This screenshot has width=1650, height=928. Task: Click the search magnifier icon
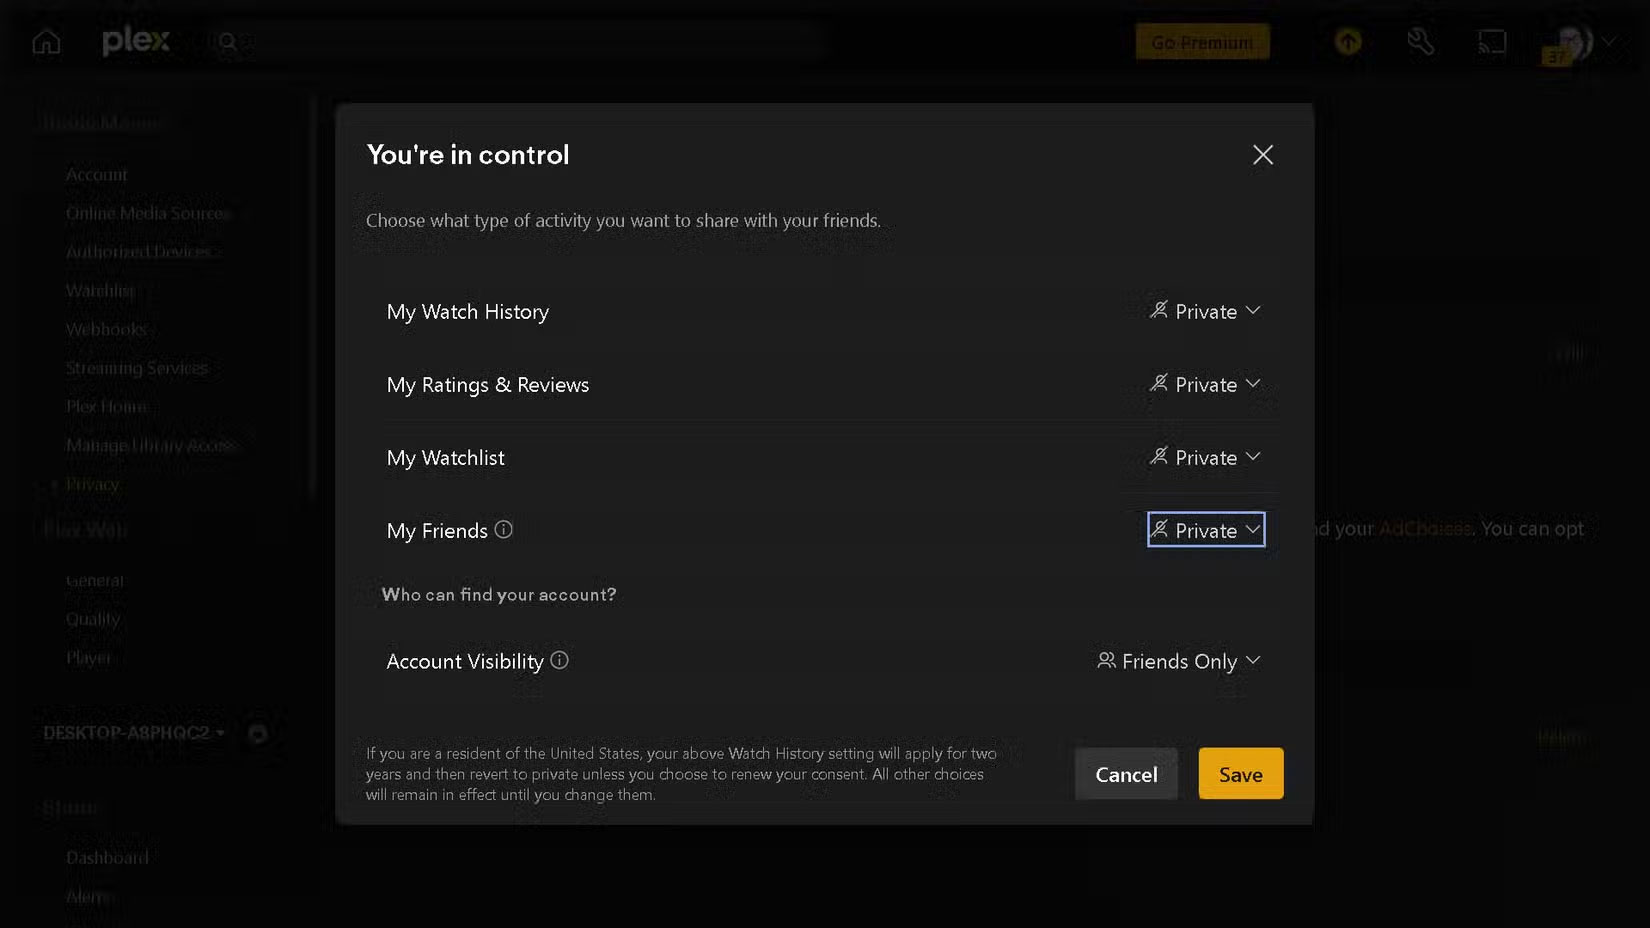point(228,42)
